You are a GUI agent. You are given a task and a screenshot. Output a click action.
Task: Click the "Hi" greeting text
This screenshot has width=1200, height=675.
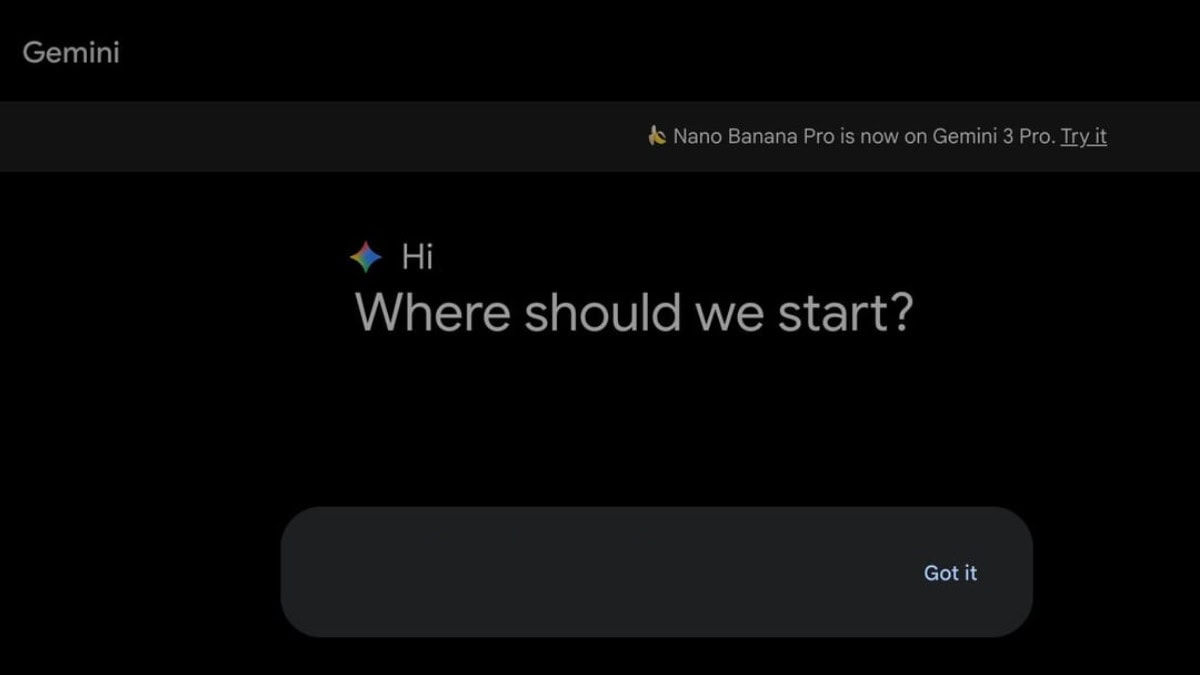click(x=417, y=257)
